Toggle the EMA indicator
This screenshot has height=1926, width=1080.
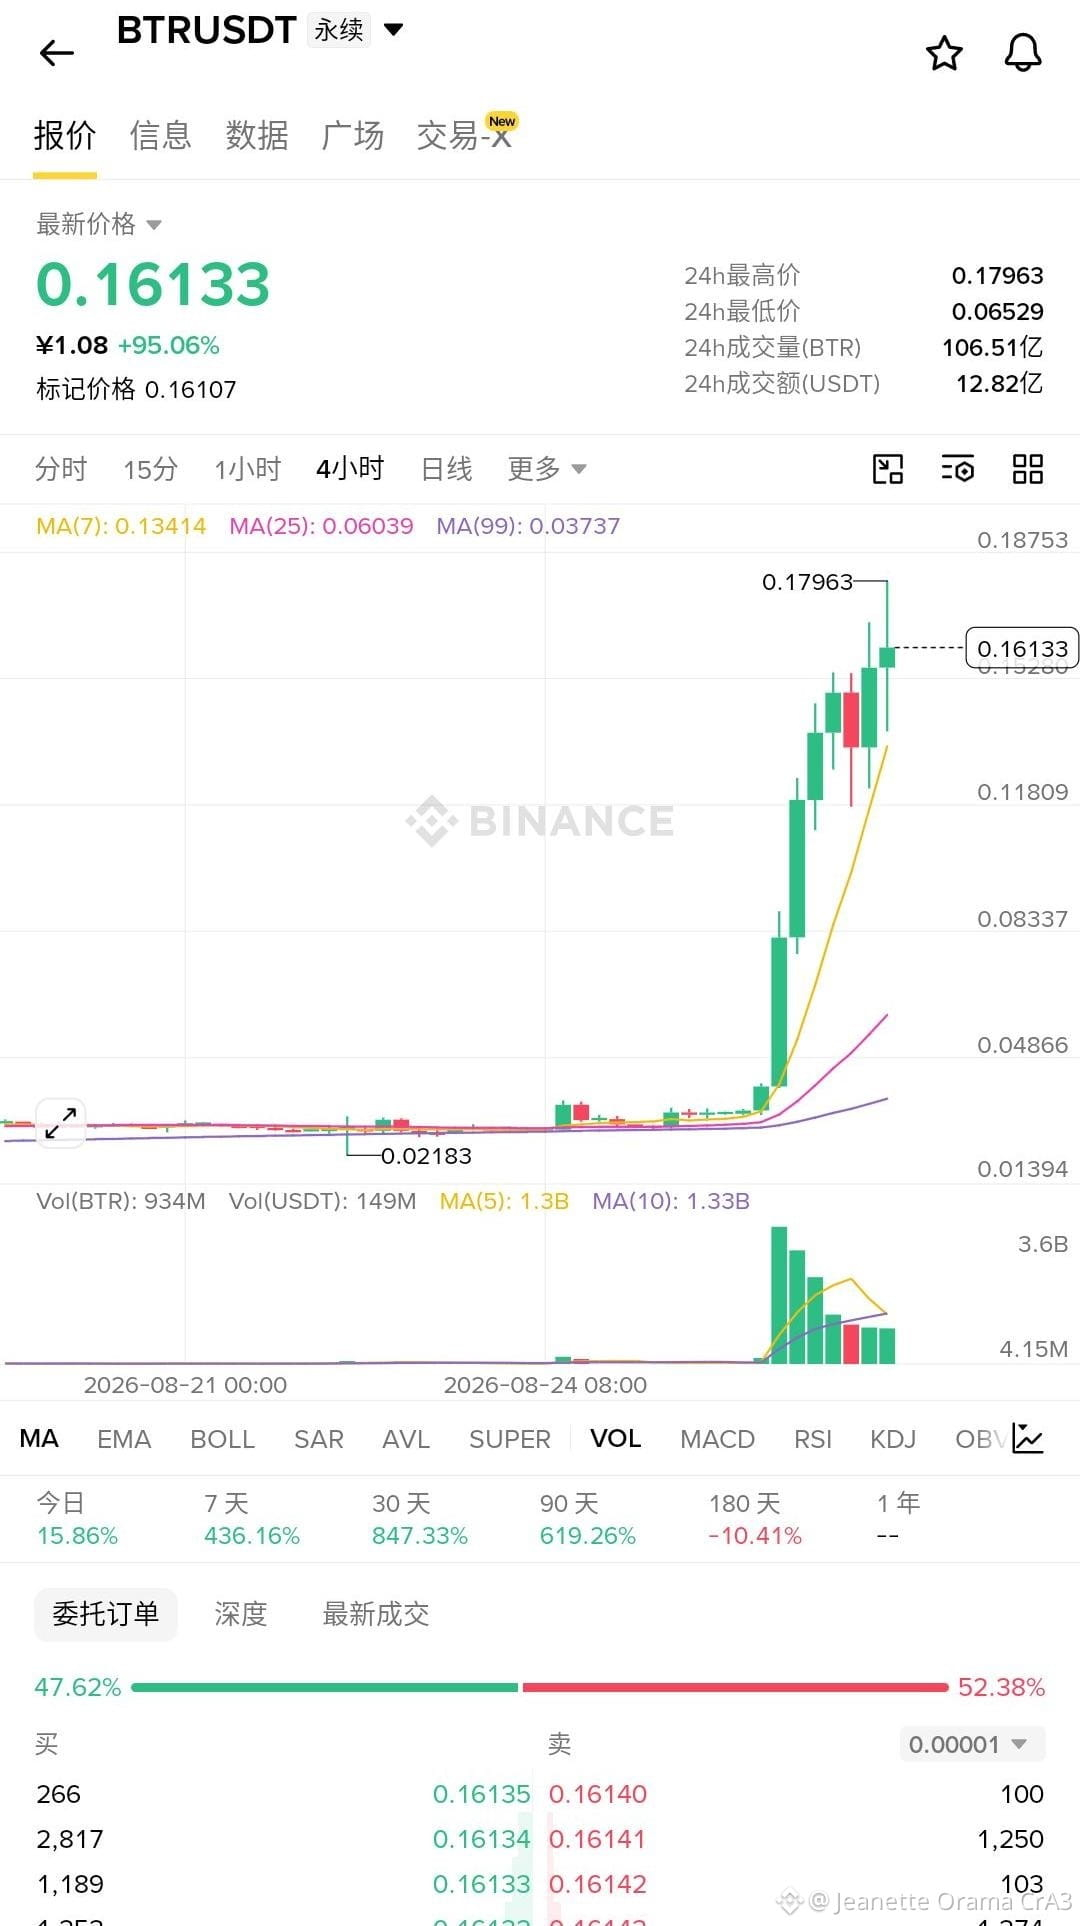coord(124,1438)
